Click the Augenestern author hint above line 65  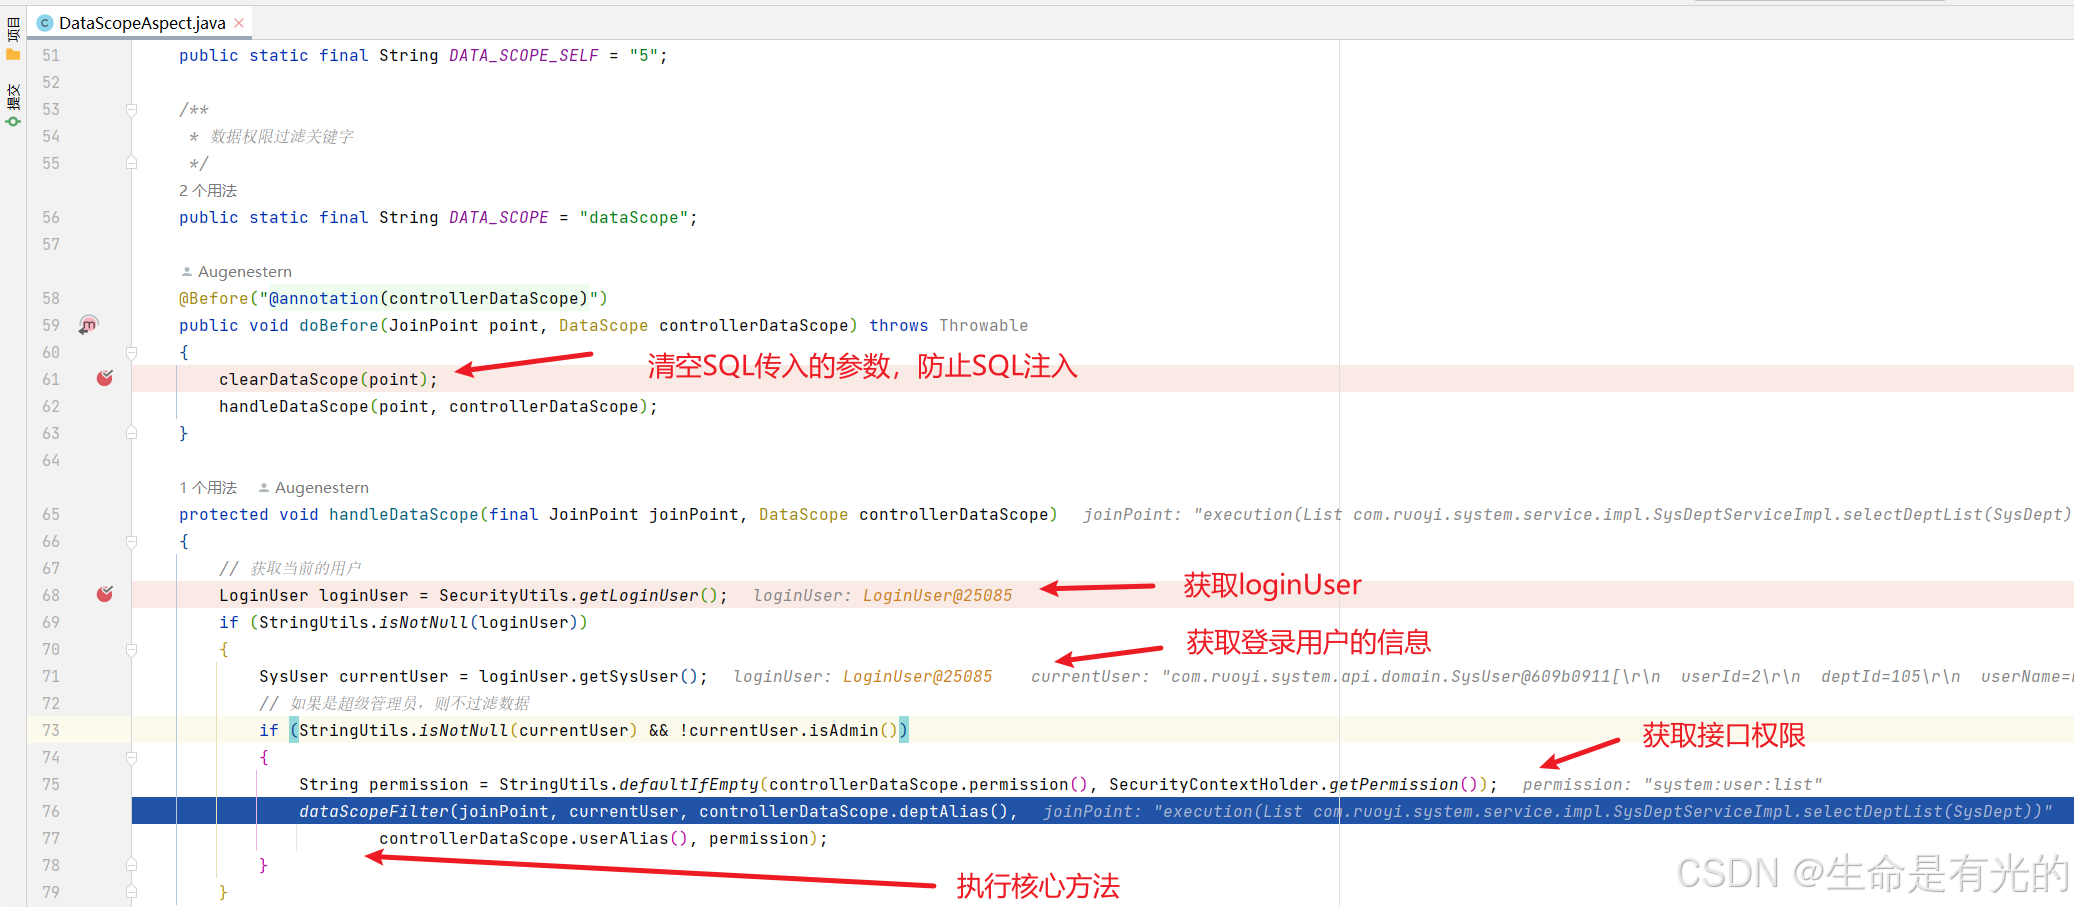[x=314, y=487]
